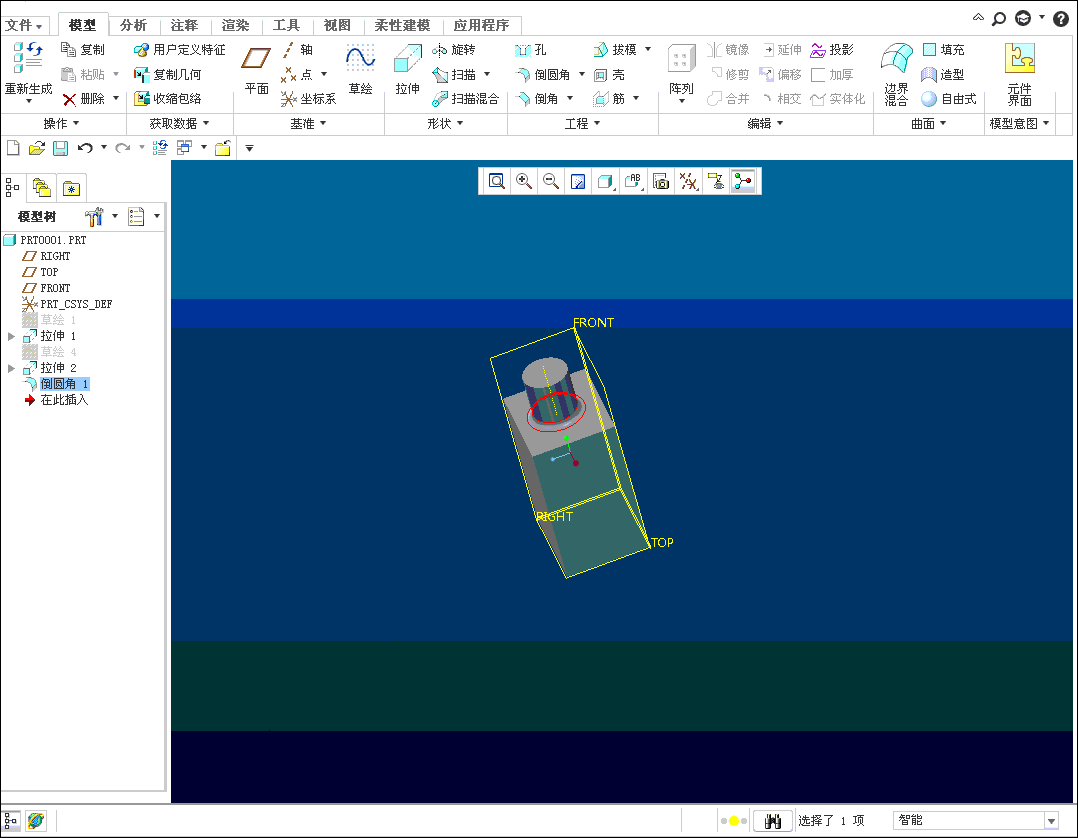This screenshot has width=1078, height=838.
Task: Toggle spin center icon in viewport toolbar
Action: [x=743, y=181]
